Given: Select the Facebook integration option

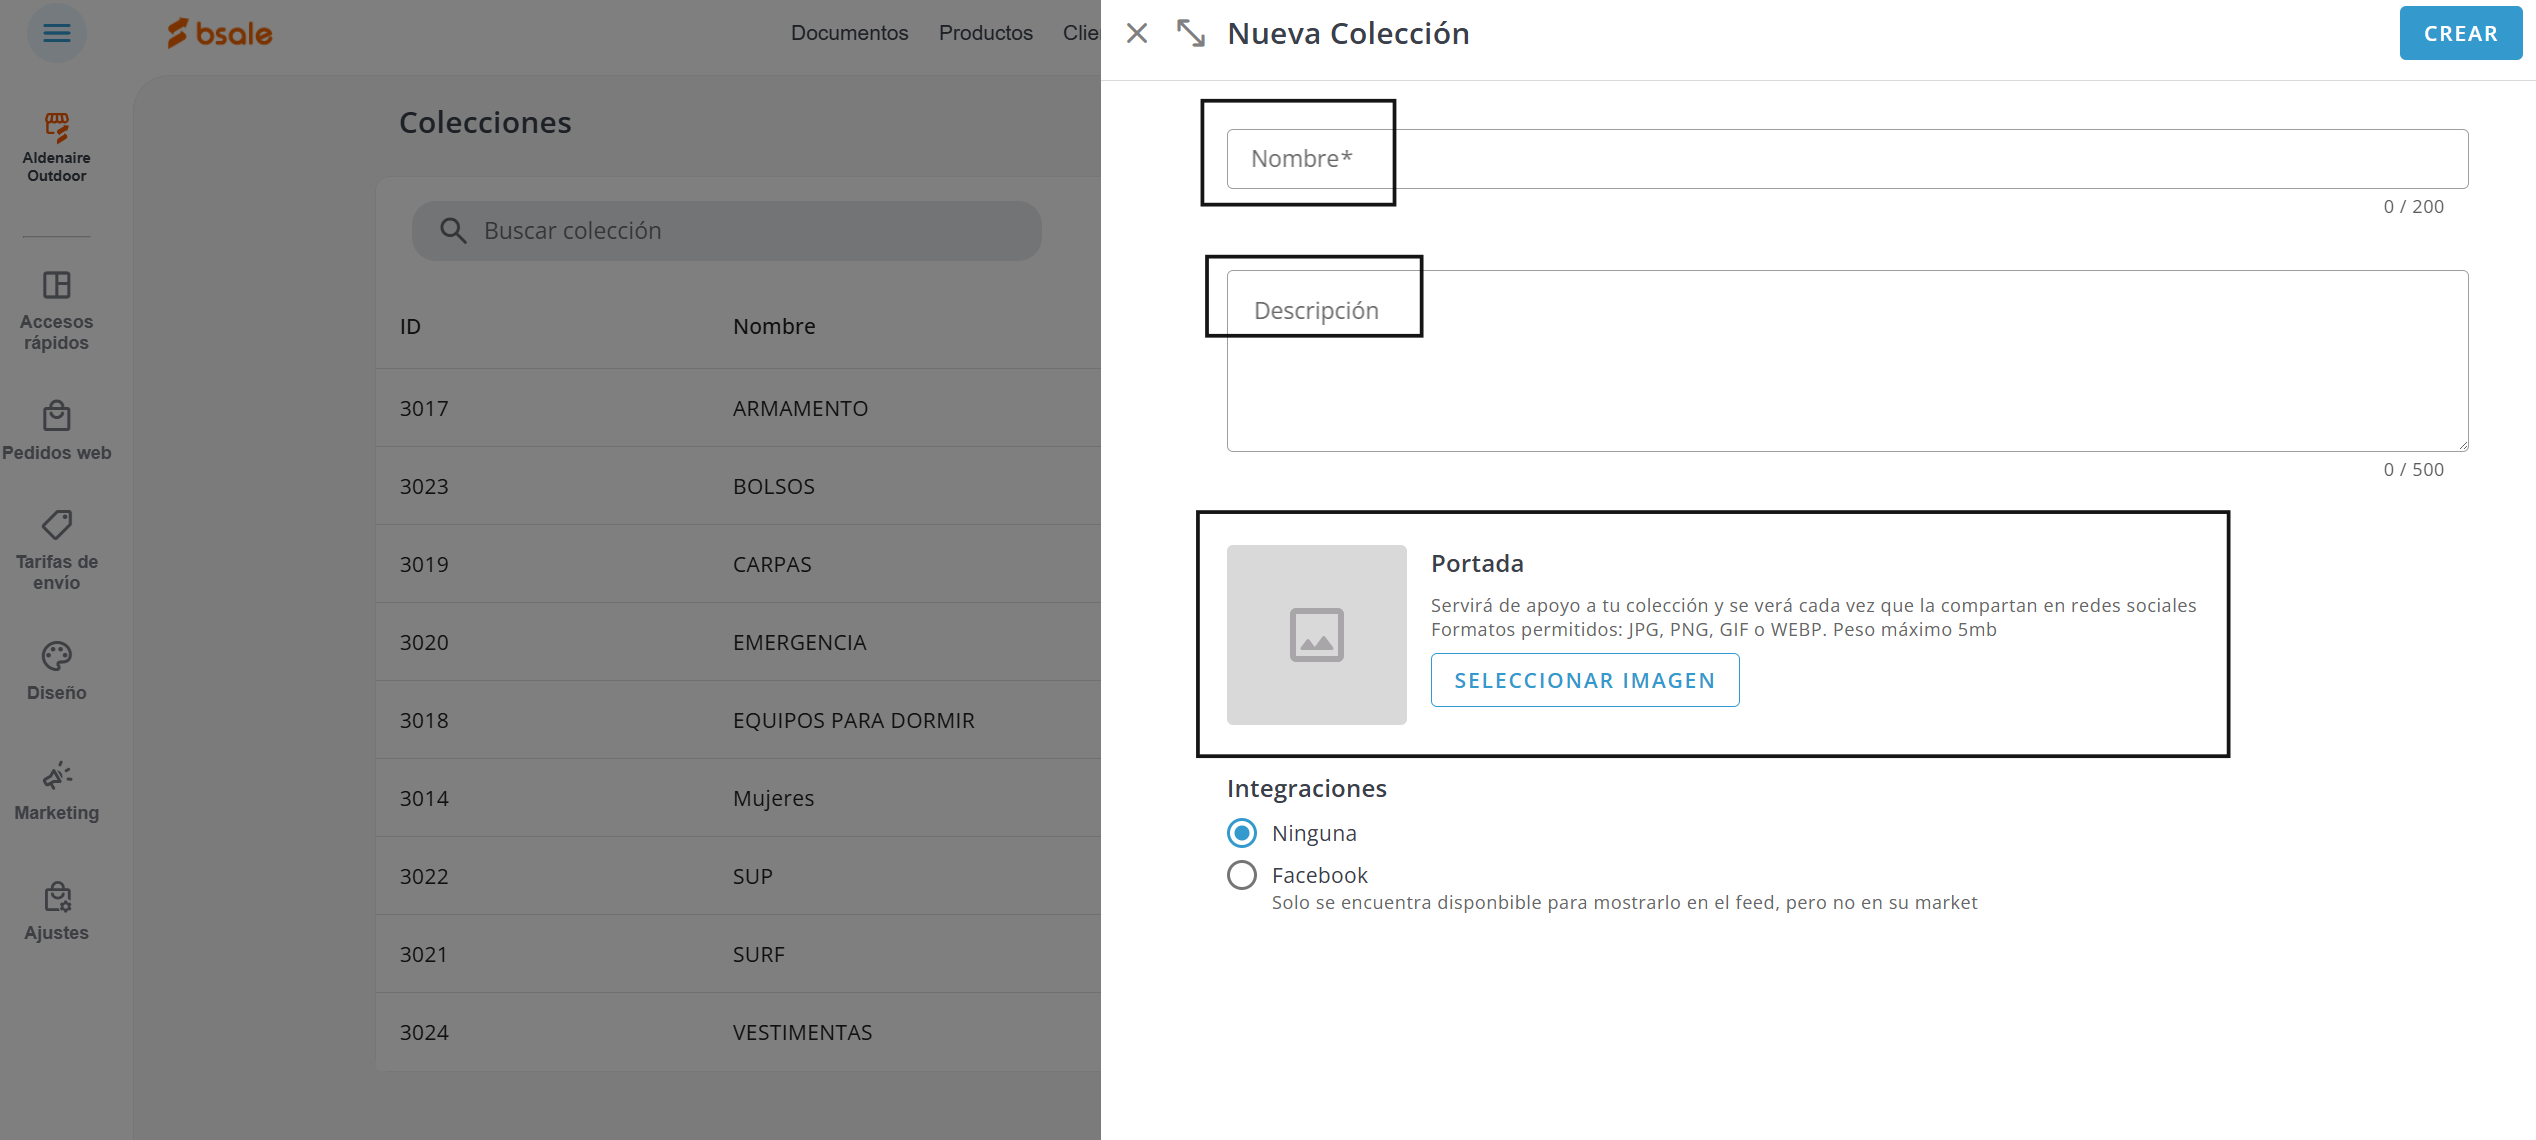Looking at the screenshot, I should pyautogui.click(x=1242, y=875).
